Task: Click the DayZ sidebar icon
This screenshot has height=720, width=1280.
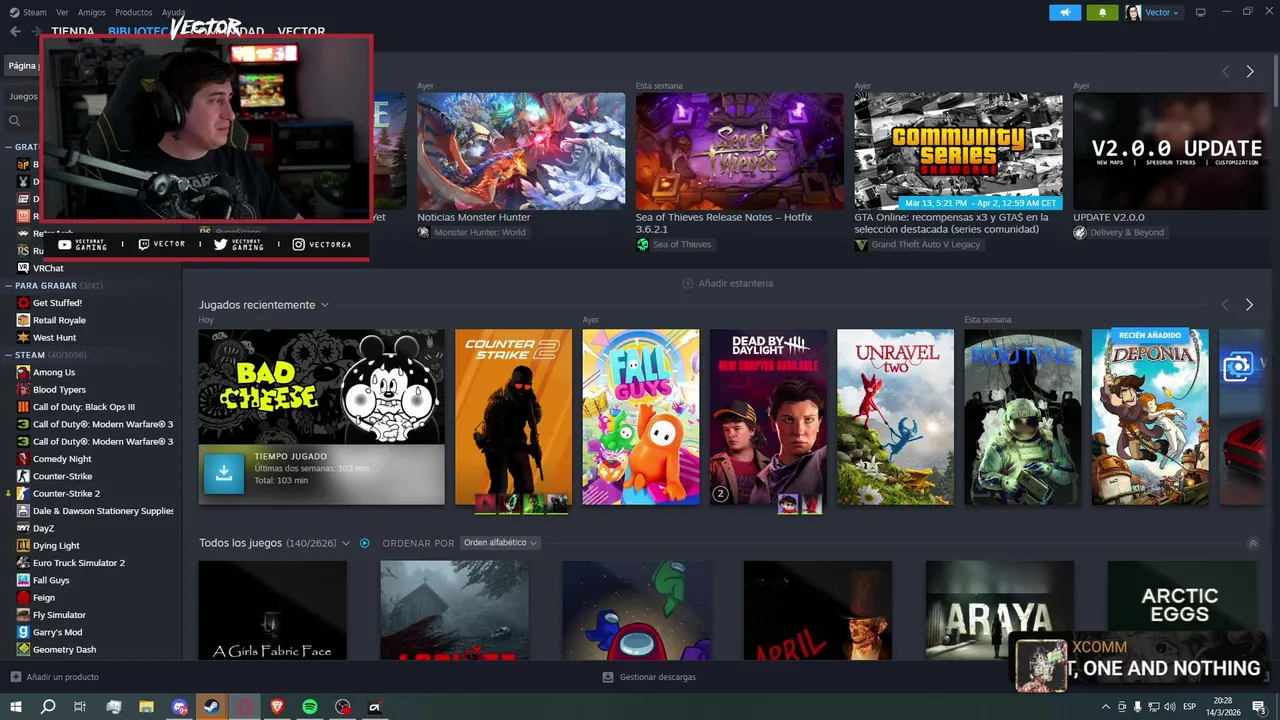Action: (23, 528)
